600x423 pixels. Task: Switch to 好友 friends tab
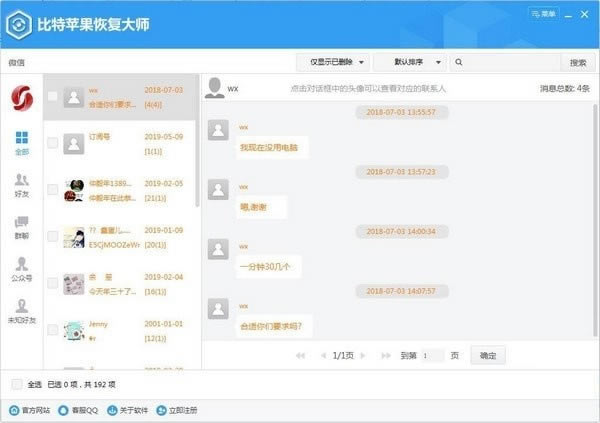coord(22,186)
